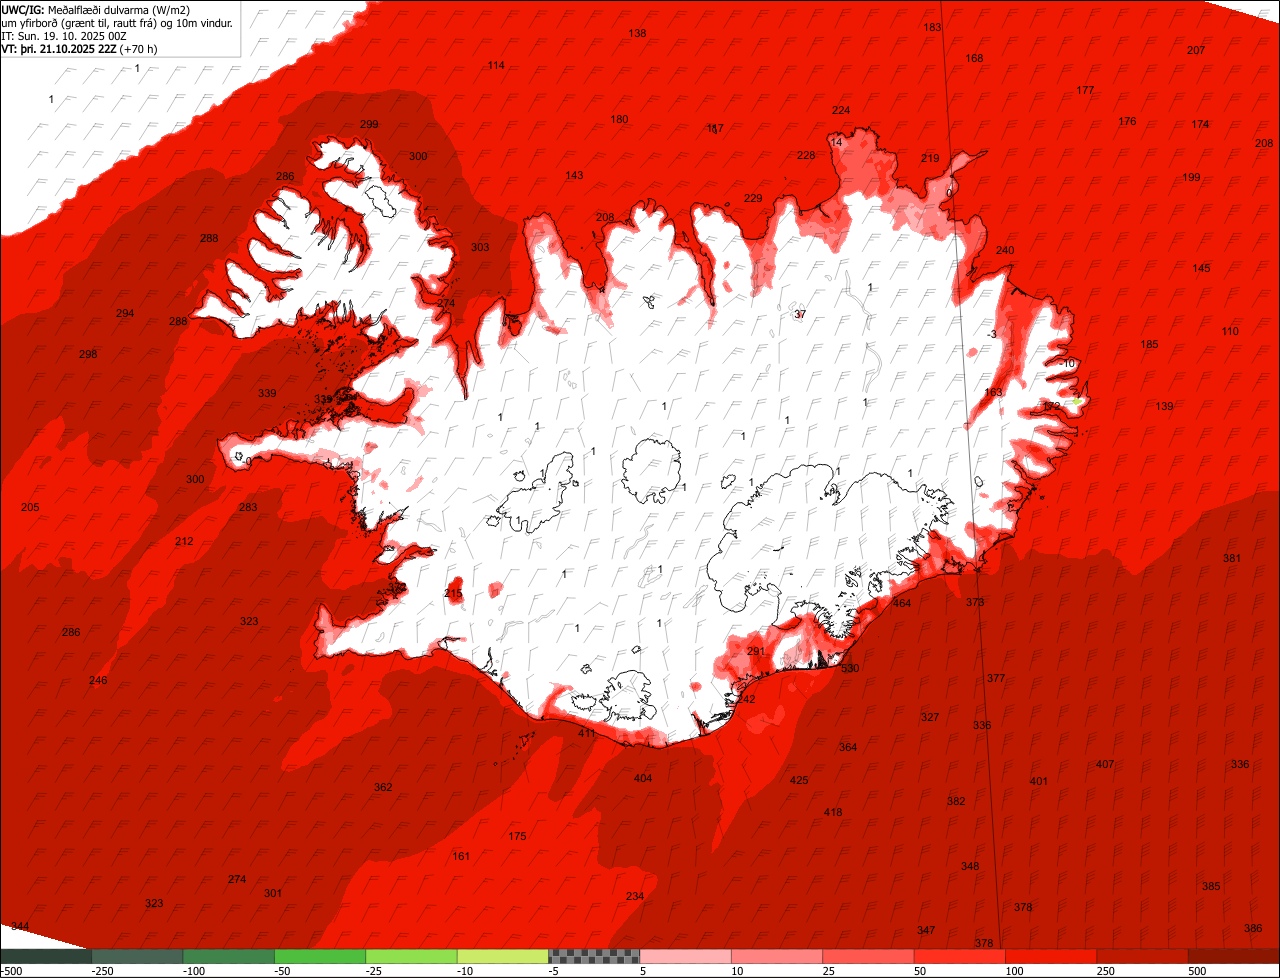The image size is (1280, 978).
Task: Click the legend label '-100'
Action: 193,971
